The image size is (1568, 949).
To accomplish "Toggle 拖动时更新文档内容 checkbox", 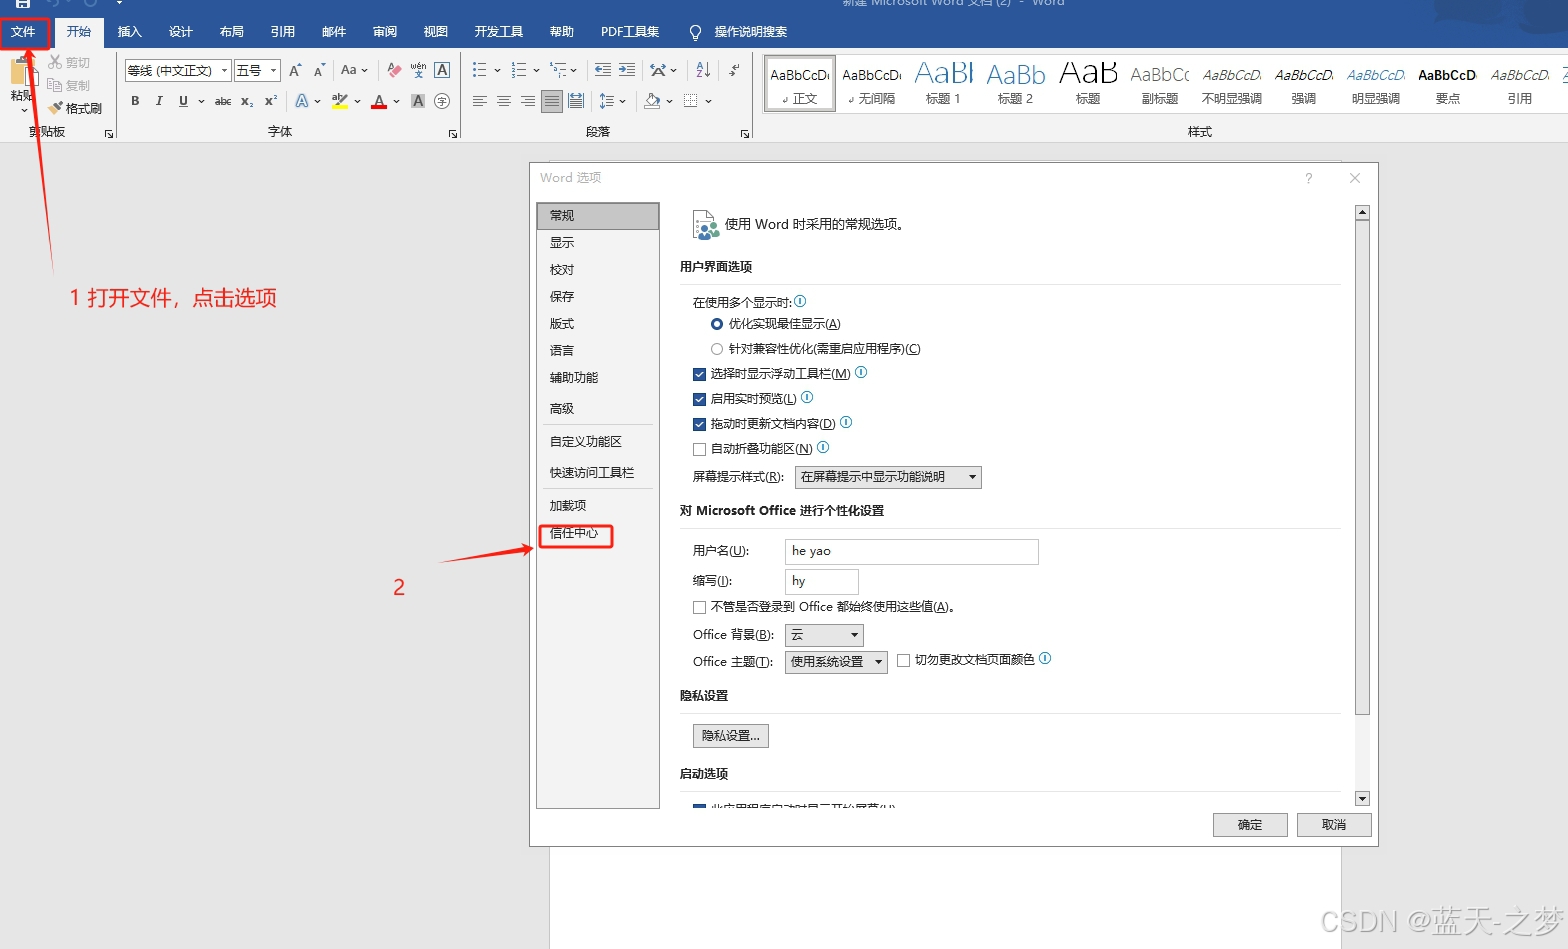I will 699,424.
